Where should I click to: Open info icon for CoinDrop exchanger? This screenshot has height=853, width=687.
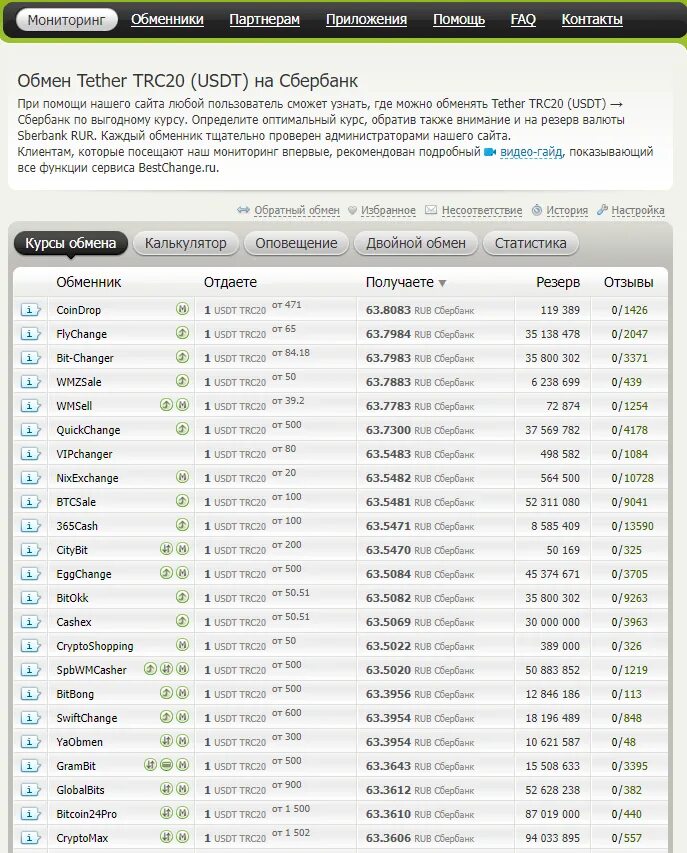30,310
